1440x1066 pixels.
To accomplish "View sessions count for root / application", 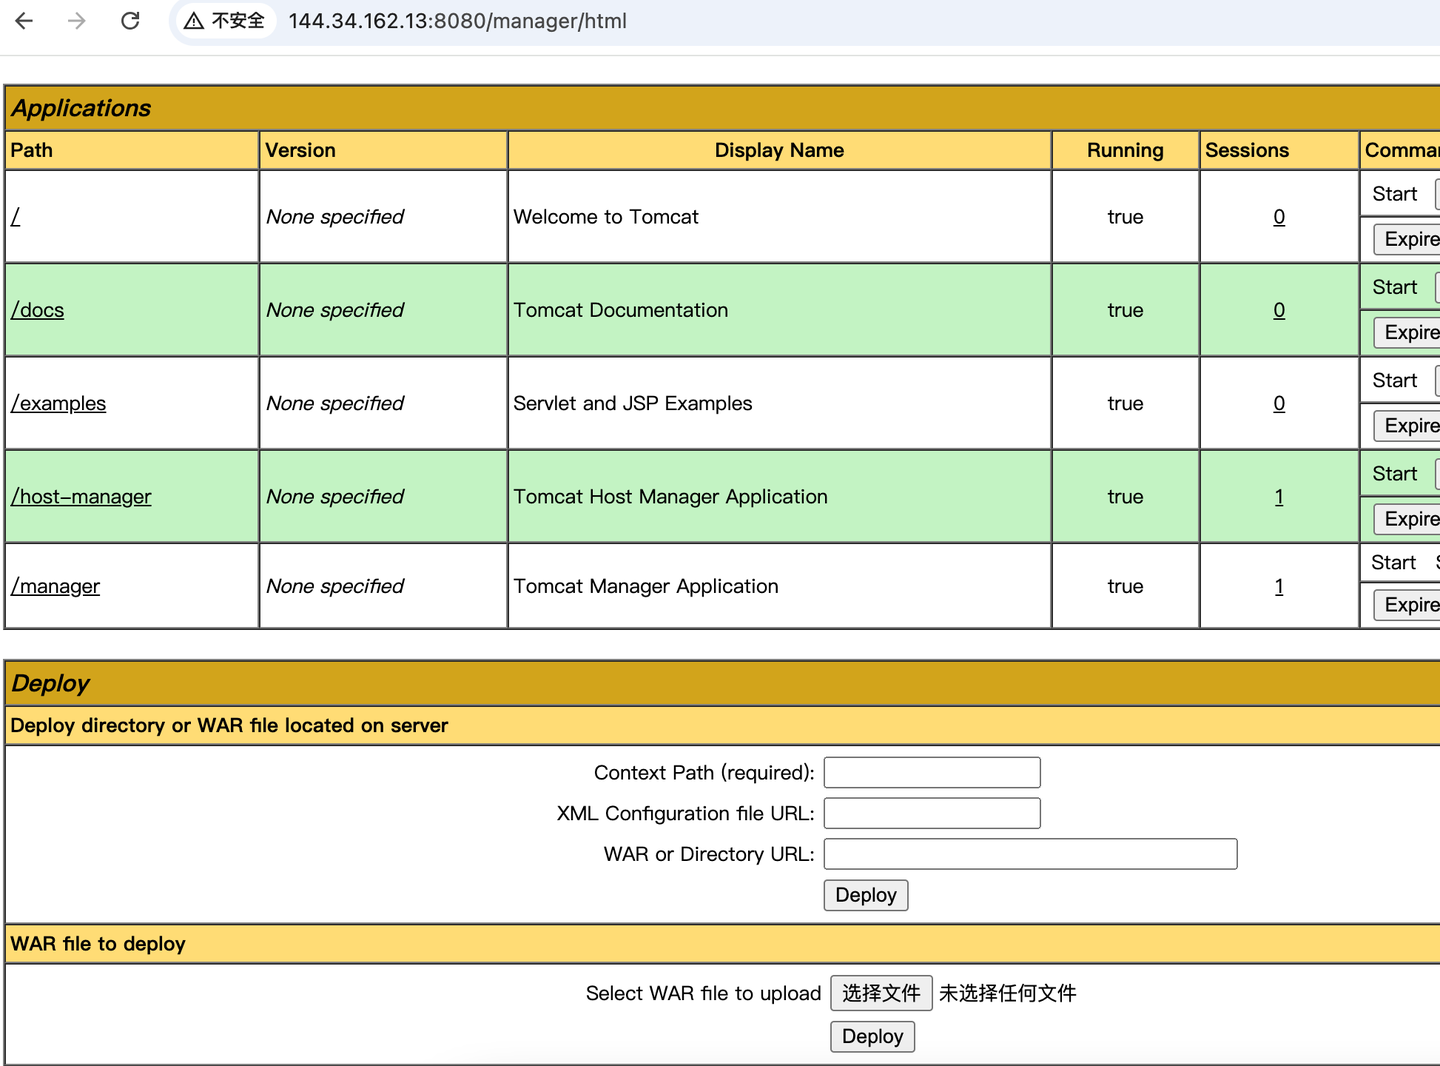I will click(1279, 217).
